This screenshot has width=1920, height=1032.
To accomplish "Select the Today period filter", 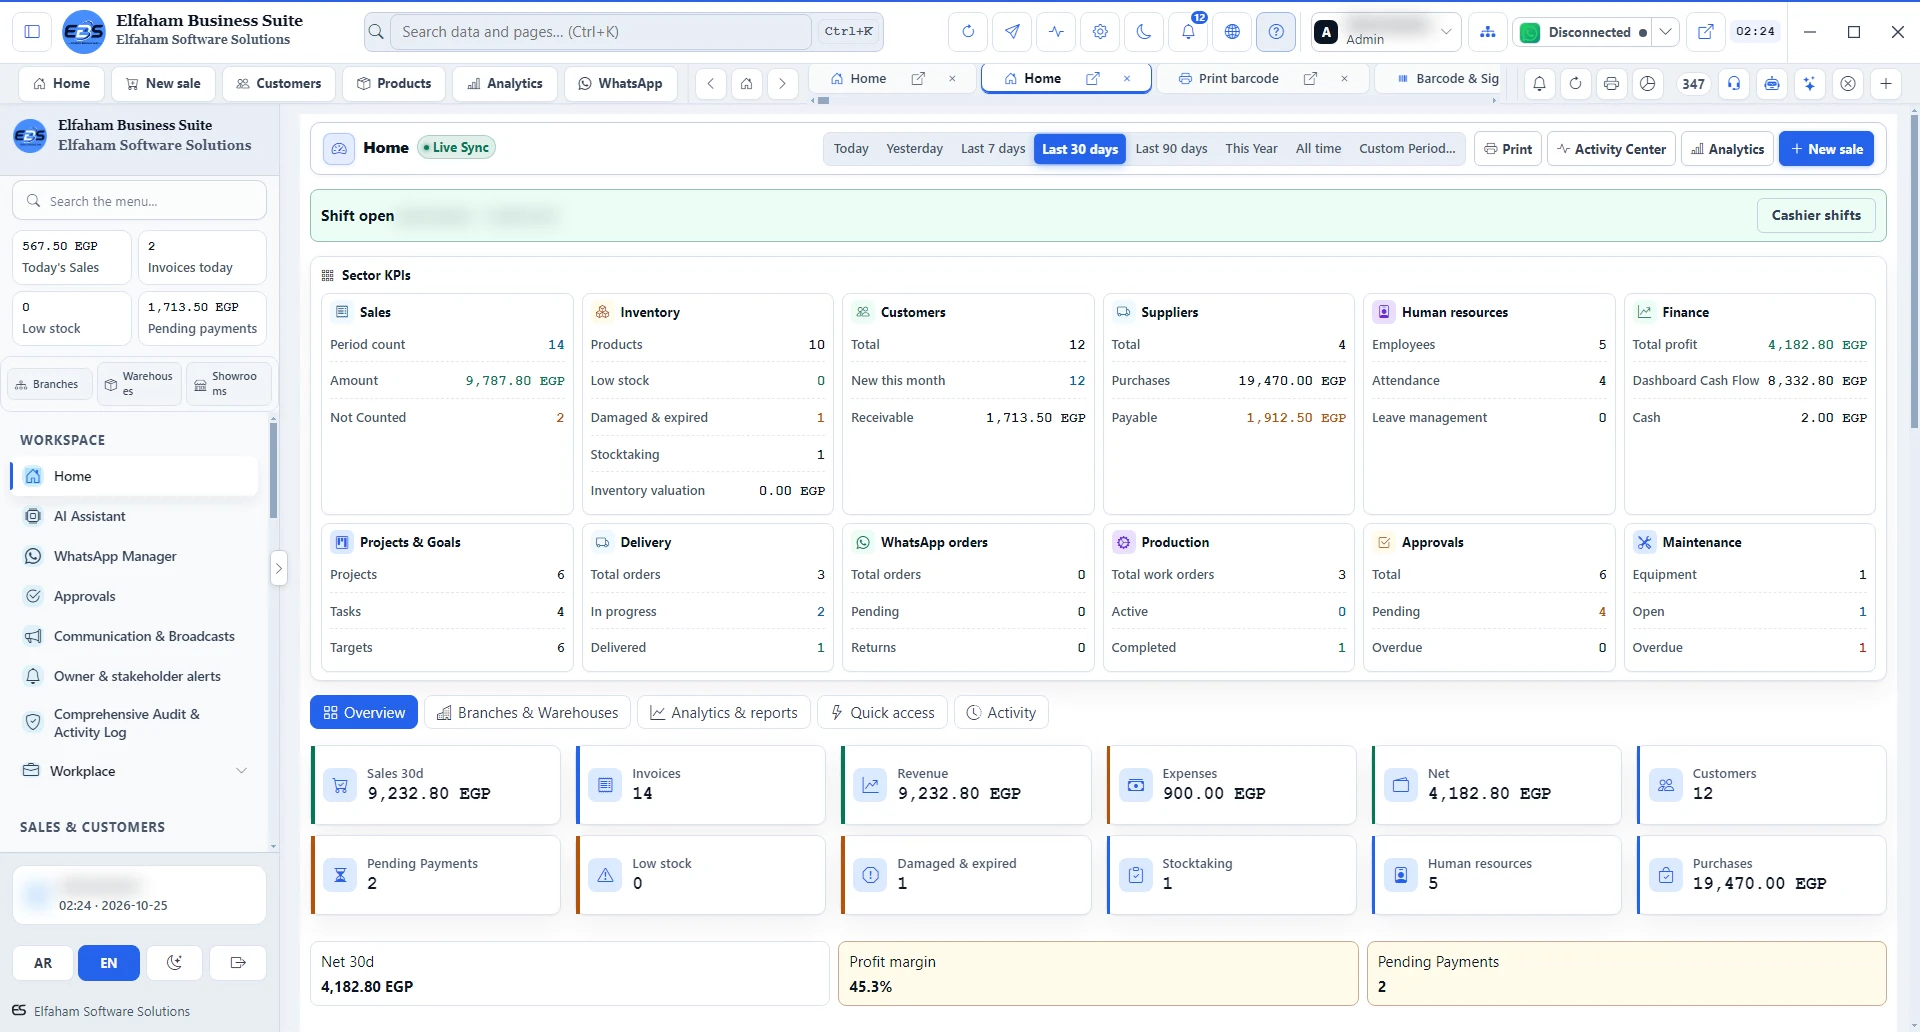I will coord(851,149).
